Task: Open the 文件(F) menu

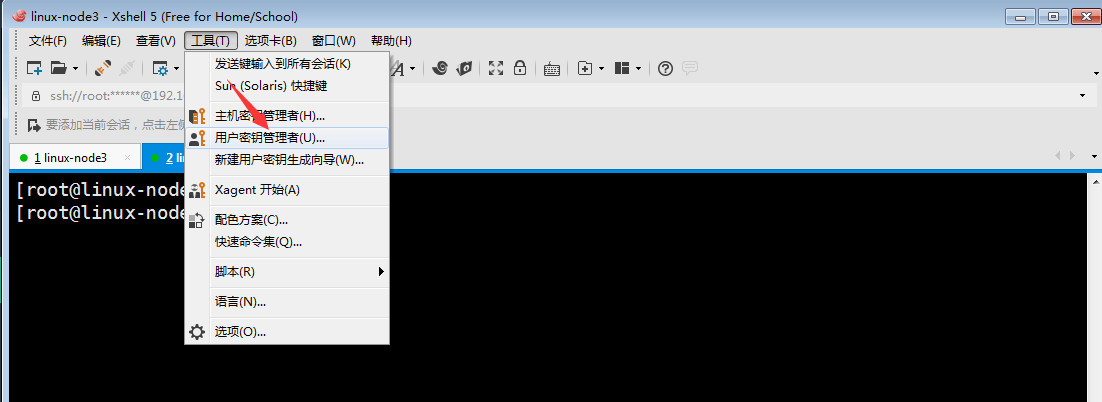Action: click(47, 41)
